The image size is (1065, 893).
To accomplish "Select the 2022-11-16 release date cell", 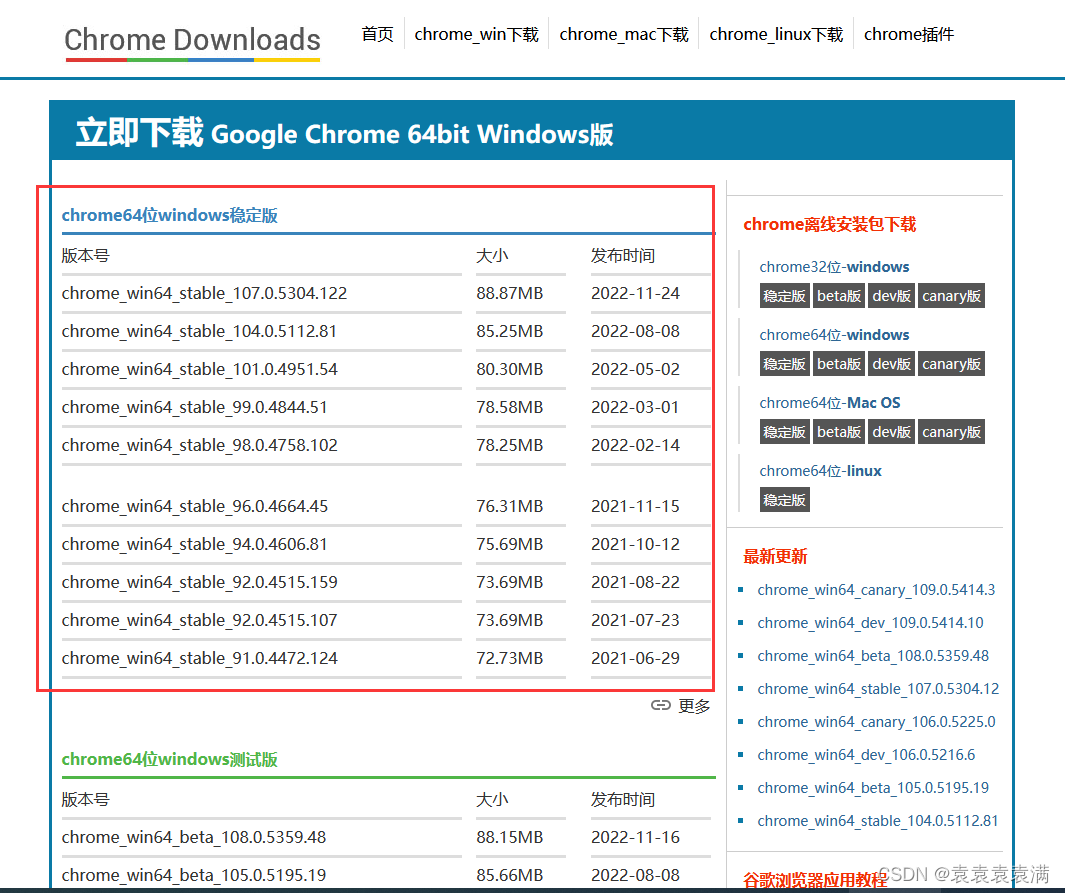I will [635, 837].
